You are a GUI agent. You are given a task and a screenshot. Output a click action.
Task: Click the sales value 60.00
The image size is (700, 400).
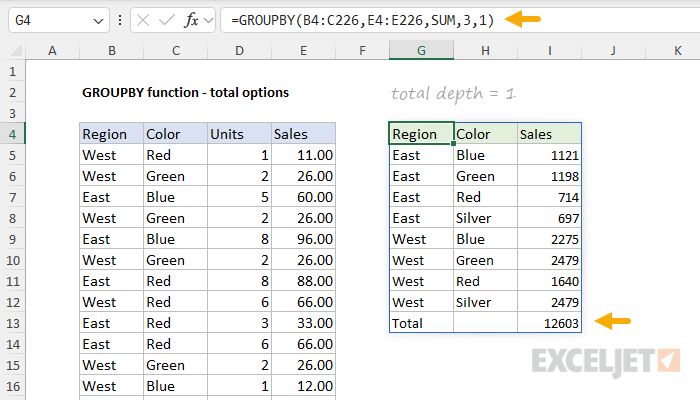tap(304, 197)
